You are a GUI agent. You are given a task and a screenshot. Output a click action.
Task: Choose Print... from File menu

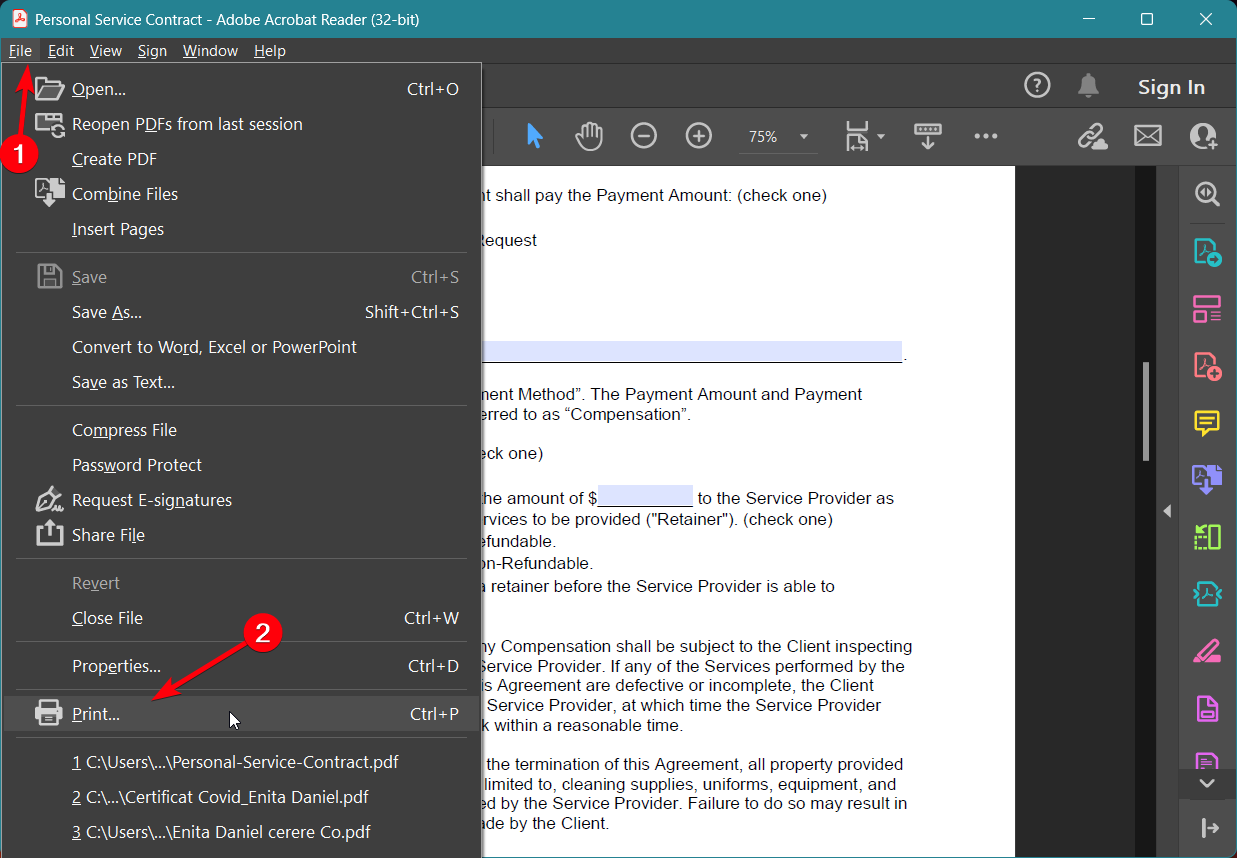[242, 714]
